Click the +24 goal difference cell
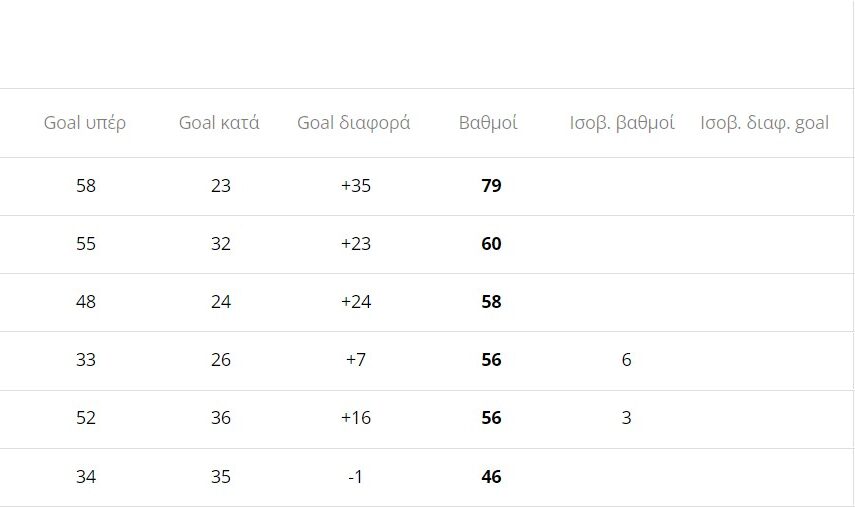 (x=356, y=302)
